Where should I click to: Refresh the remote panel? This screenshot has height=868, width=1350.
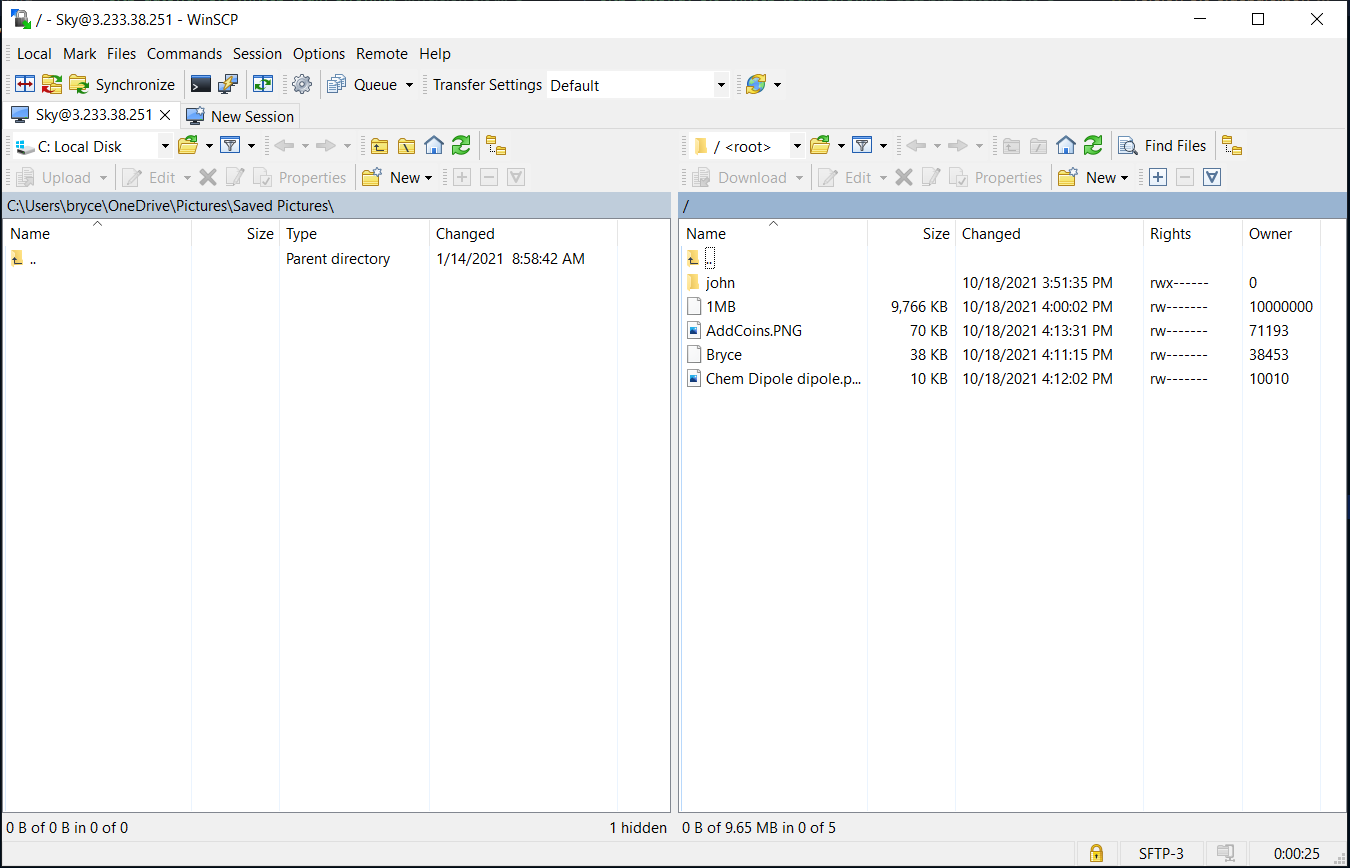tap(1093, 146)
